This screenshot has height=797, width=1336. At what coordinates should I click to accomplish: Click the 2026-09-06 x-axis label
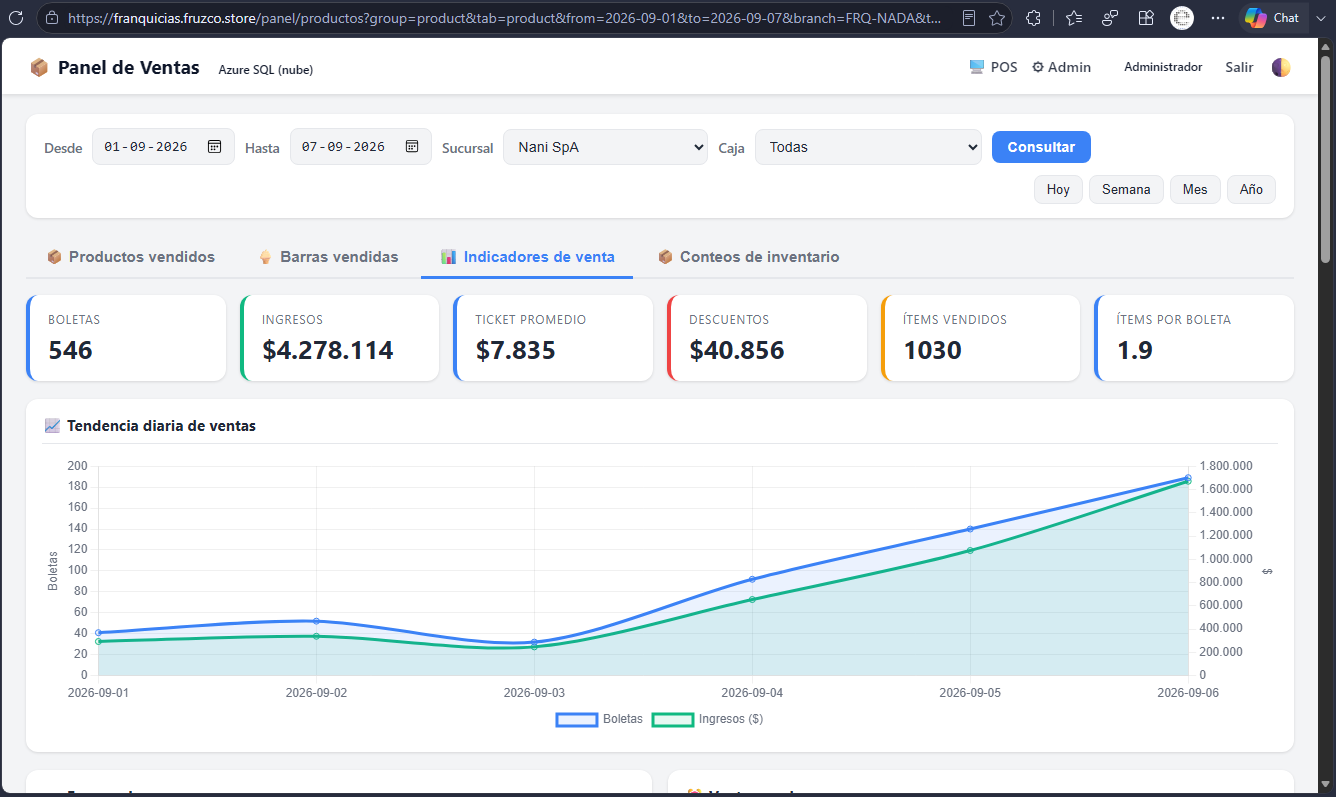click(x=1188, y=692)
